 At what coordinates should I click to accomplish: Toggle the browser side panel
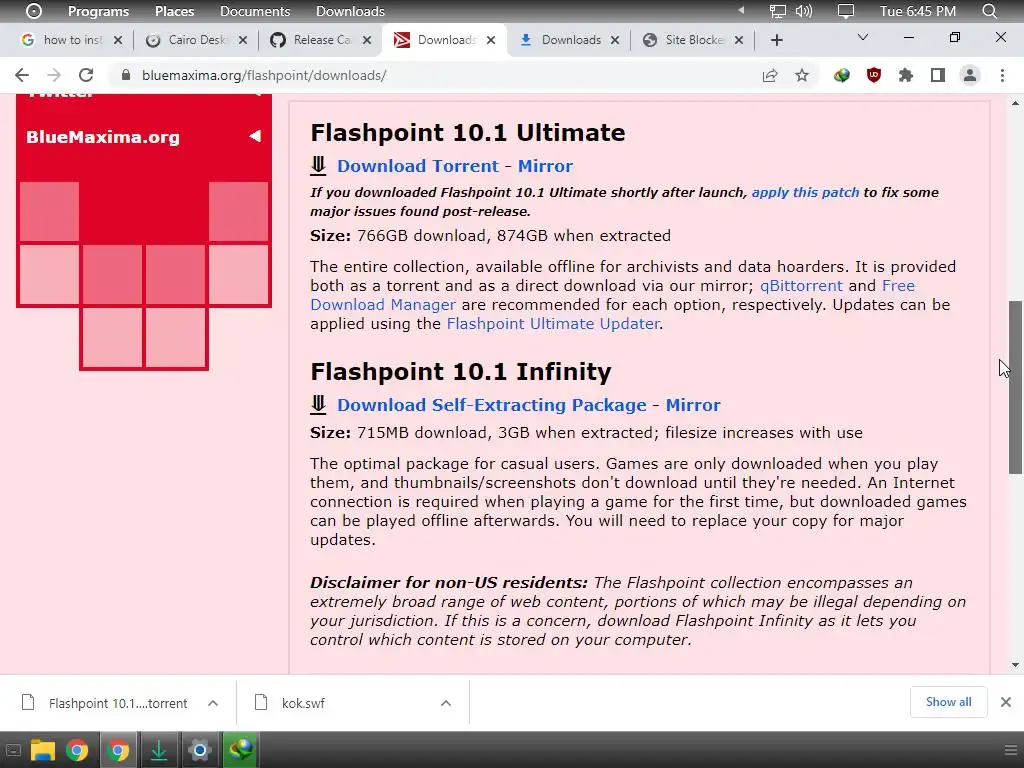938,75
